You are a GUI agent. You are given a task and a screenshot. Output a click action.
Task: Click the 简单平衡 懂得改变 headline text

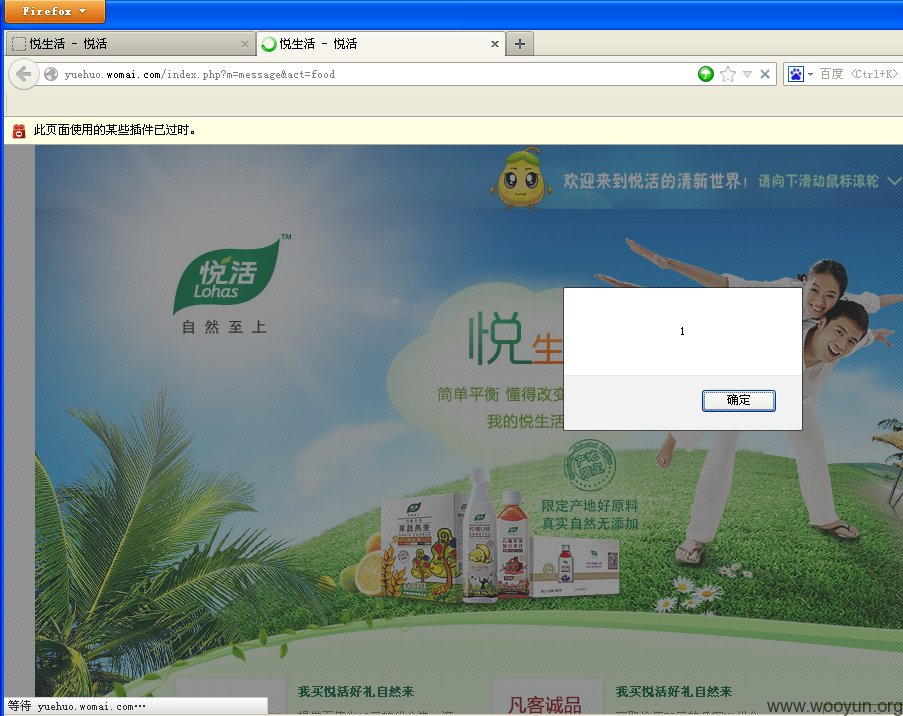pos(500,394)
